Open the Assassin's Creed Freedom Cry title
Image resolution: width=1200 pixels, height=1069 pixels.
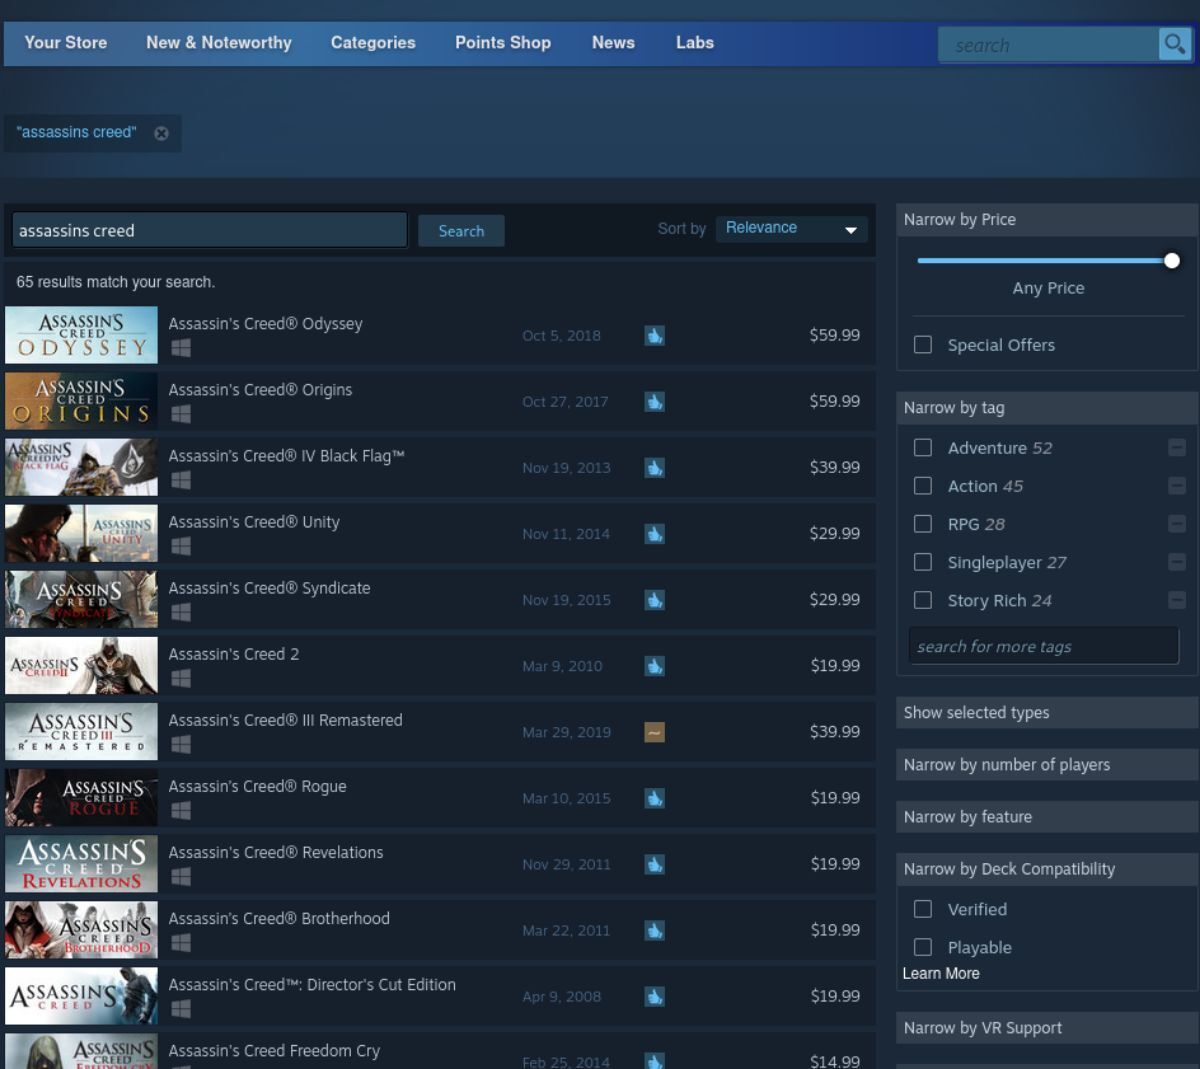[x=274, y=1051]
